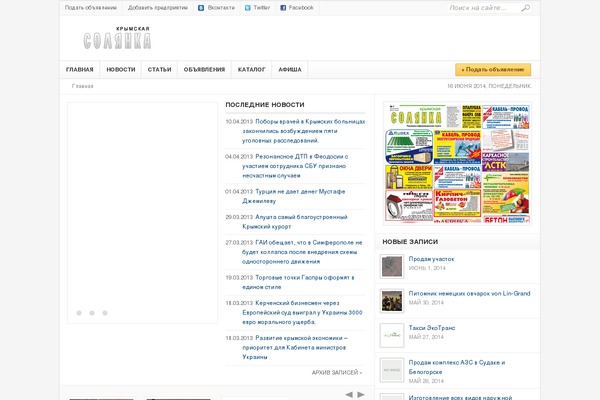This screenshot has width=600, height=400.
Task: Open the АФИША menu item
Action: coord(290,70)
